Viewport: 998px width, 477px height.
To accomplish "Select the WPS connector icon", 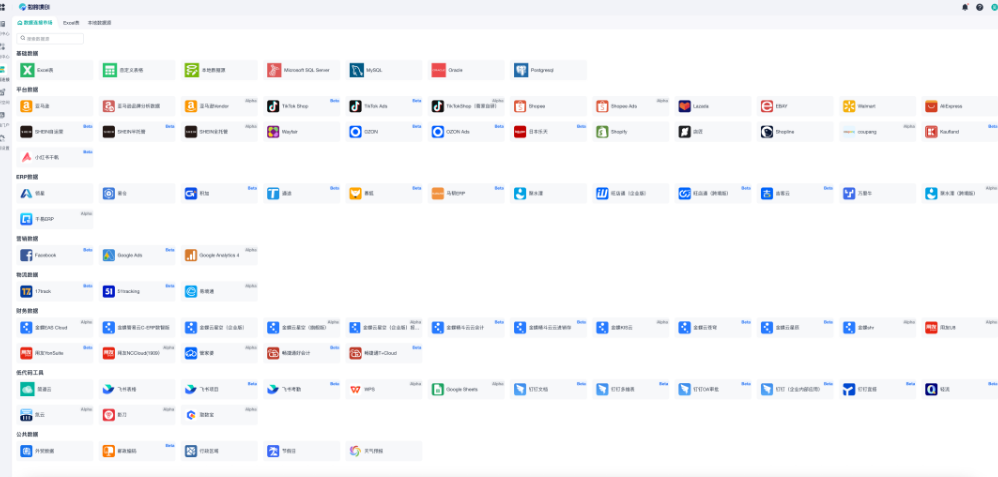I will click(x=356, y=389).
